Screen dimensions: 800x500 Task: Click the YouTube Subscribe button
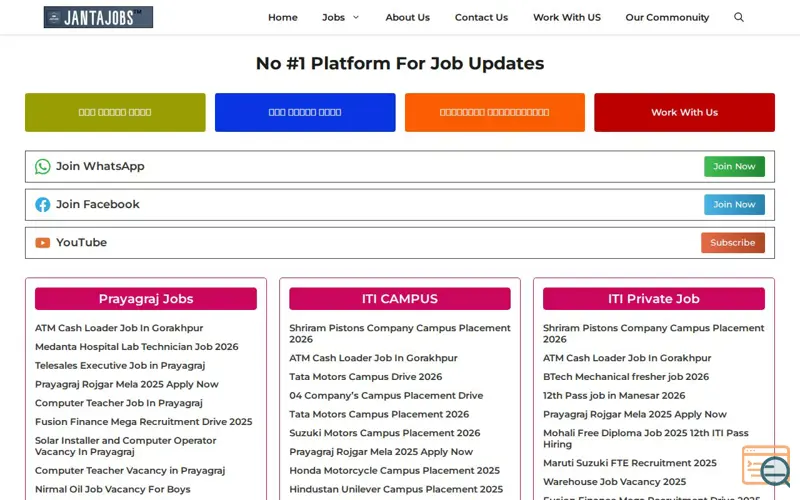pyautogui.click(x=733, y=243)
